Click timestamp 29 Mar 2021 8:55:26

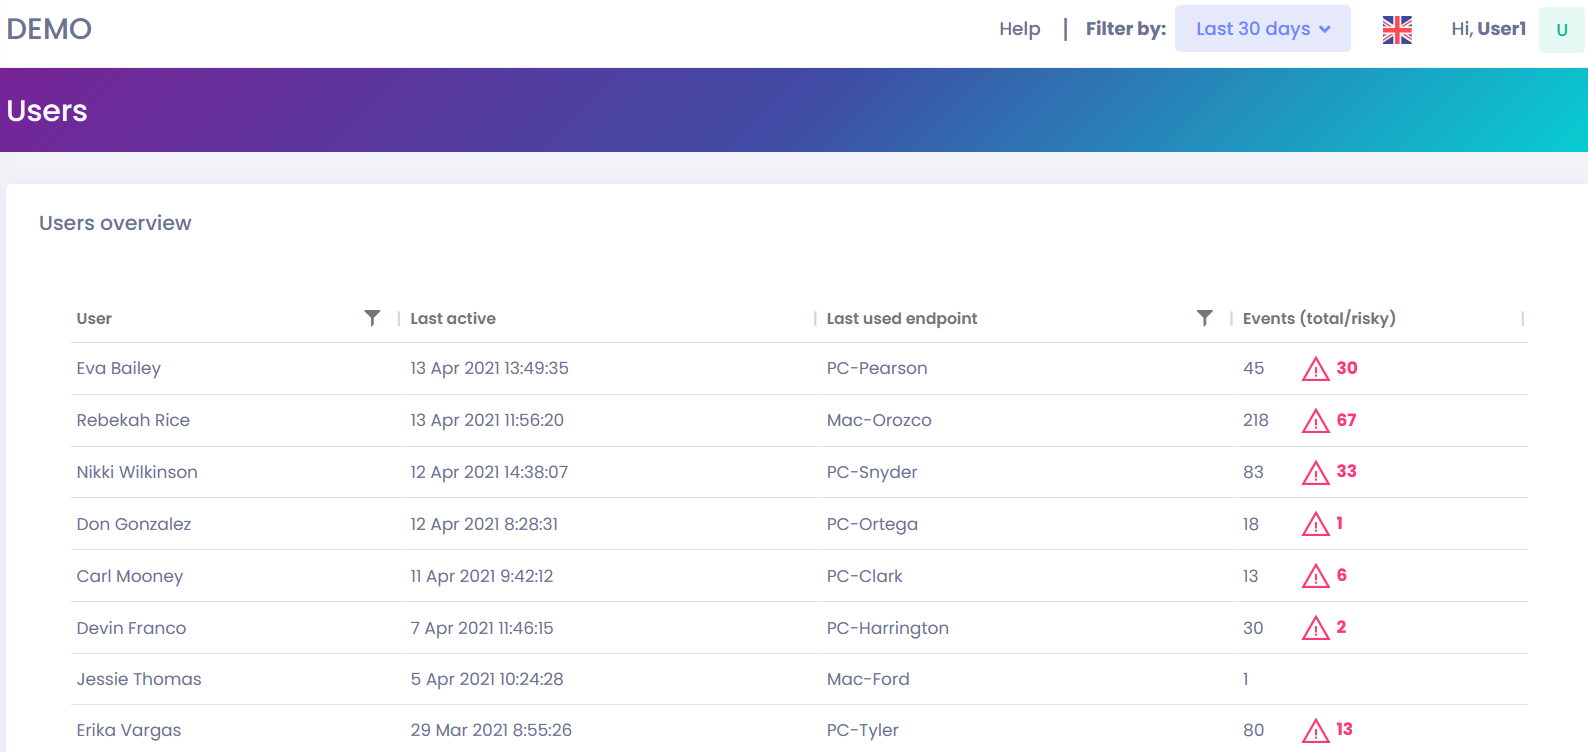point(491,730)
